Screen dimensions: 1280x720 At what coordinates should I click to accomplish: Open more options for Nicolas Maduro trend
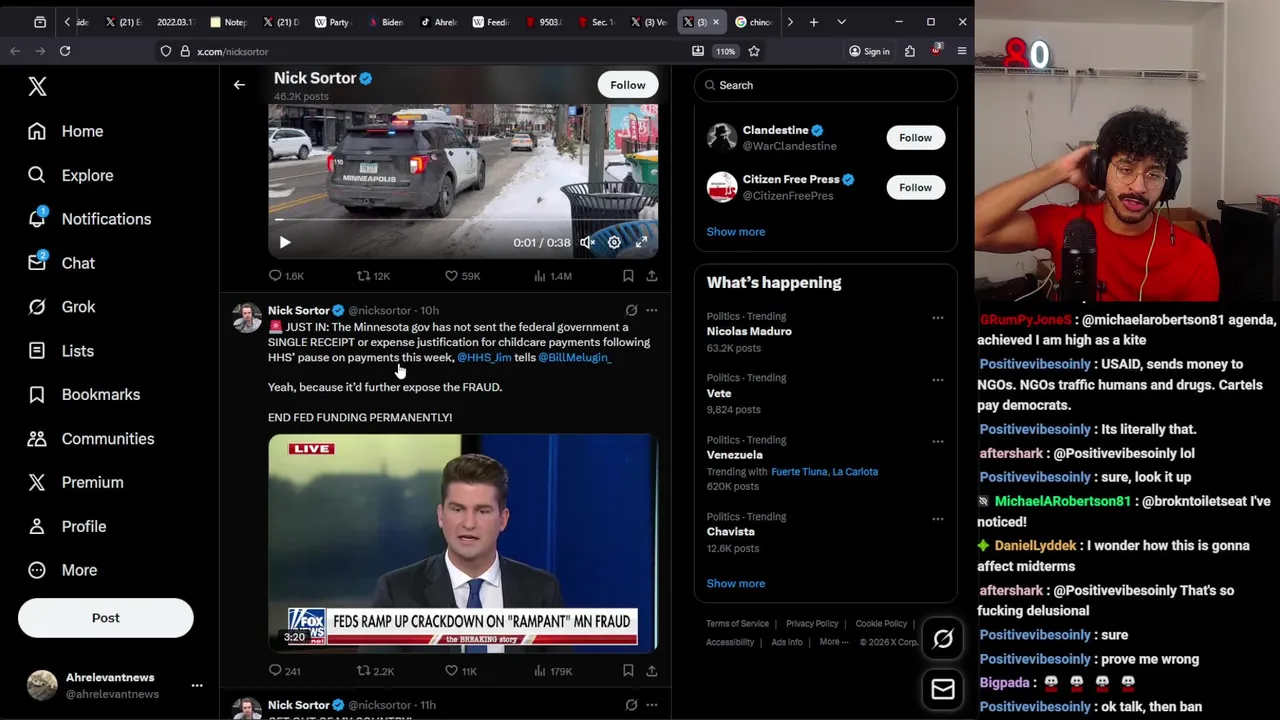point(938,318)
